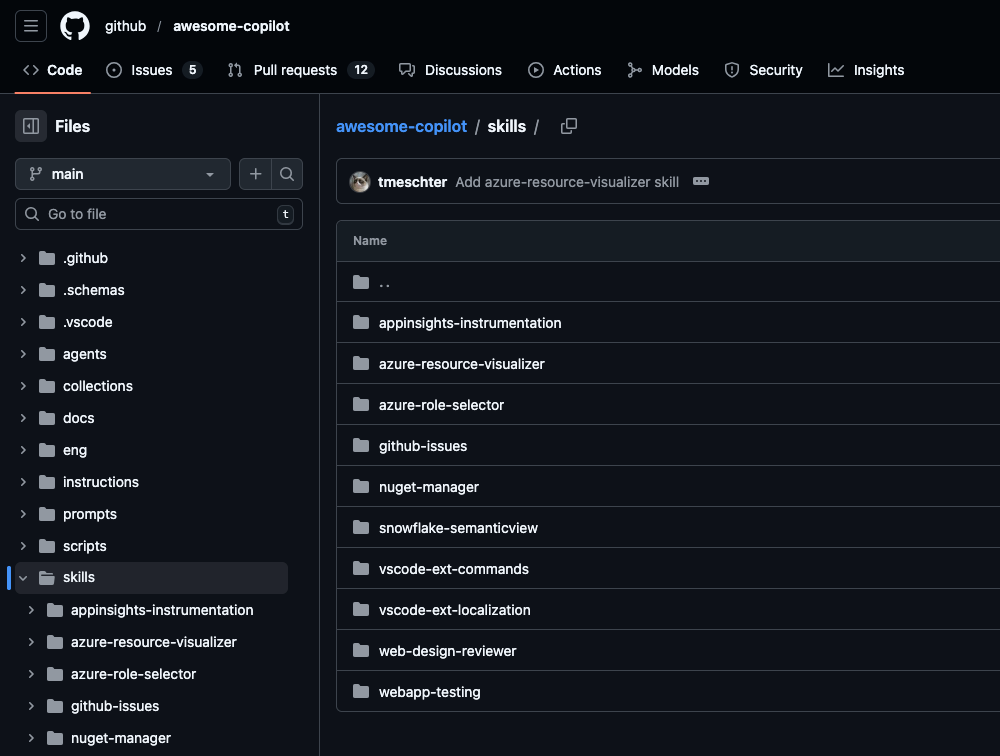Open the web-design-reviewer folder link
The image size is (1000, 756).
point(448,651)
